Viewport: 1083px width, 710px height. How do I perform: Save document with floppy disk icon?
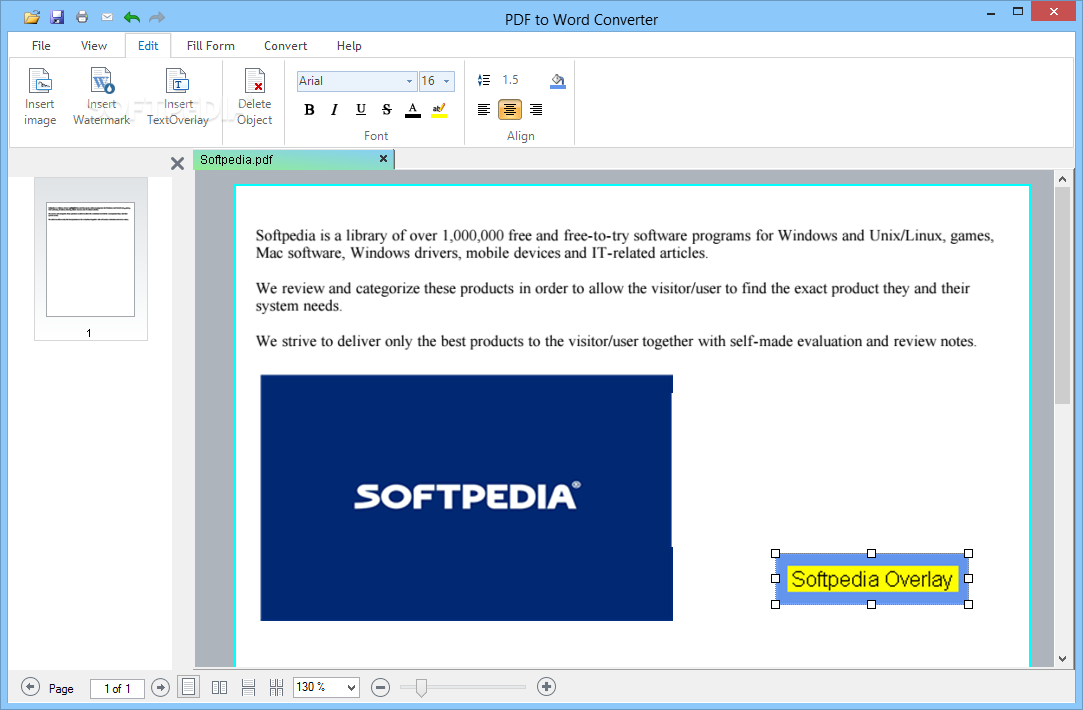[57, 17]
